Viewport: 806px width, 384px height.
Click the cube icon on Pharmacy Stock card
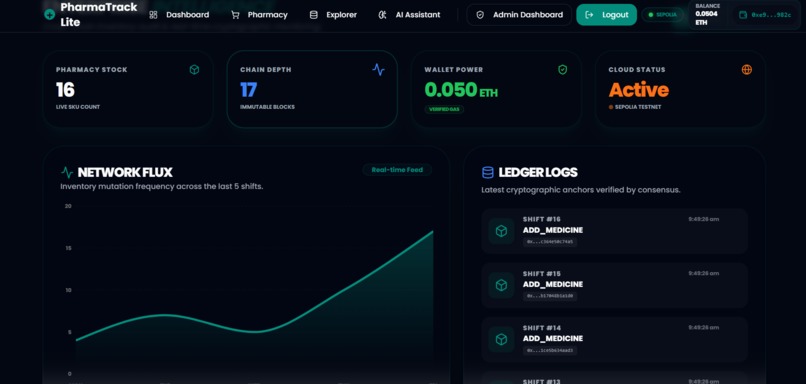[x=194, y=69]
